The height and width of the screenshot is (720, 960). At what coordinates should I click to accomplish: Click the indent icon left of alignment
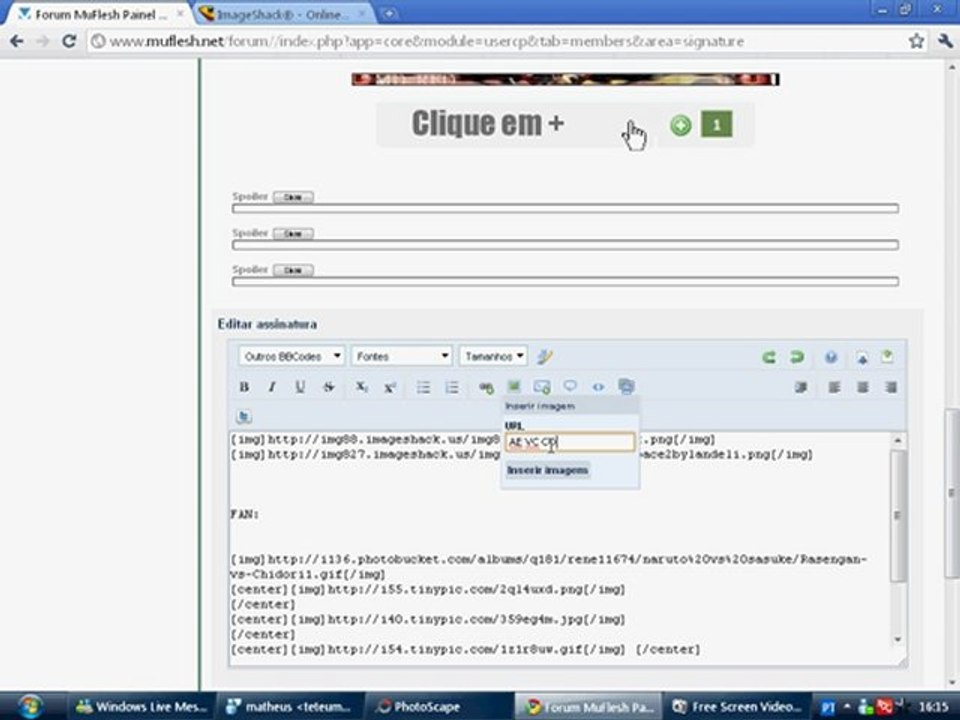click(801, 387)
